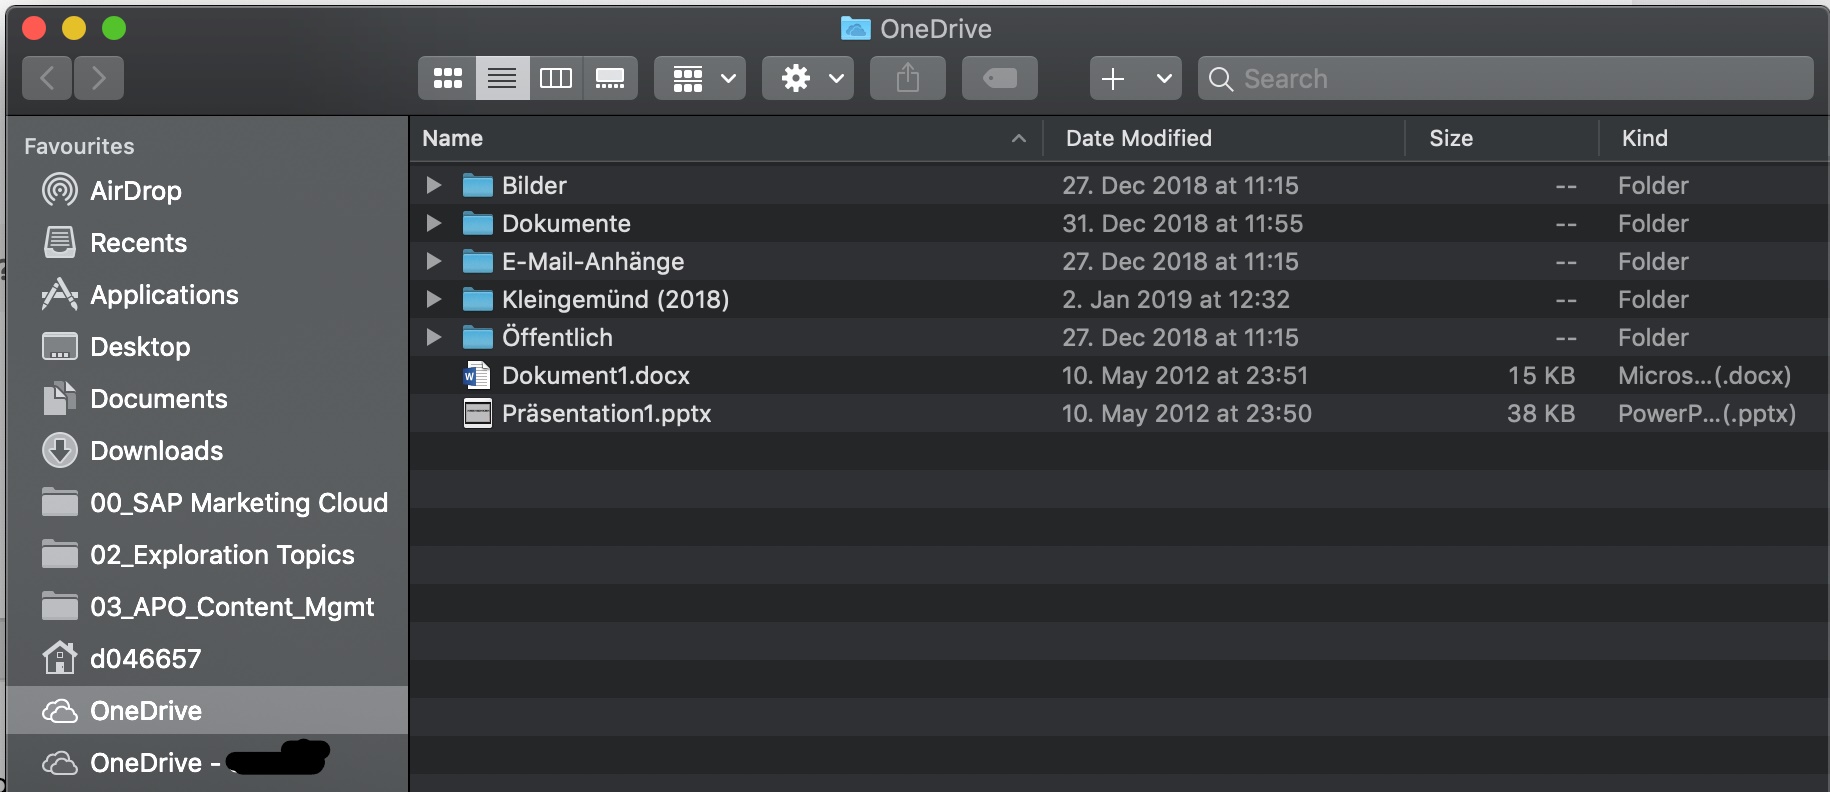1830x792 pixels.
Task: Open the group-by items dropdown
Action: 700,78
